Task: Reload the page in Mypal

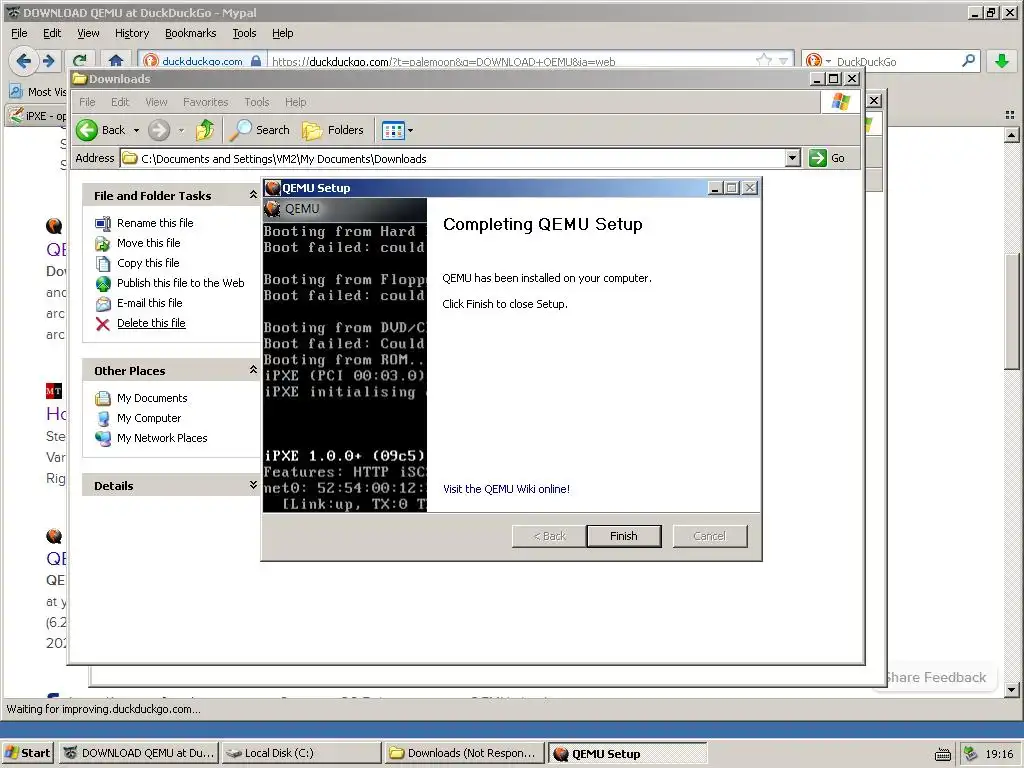Action: tap(80, 61)
